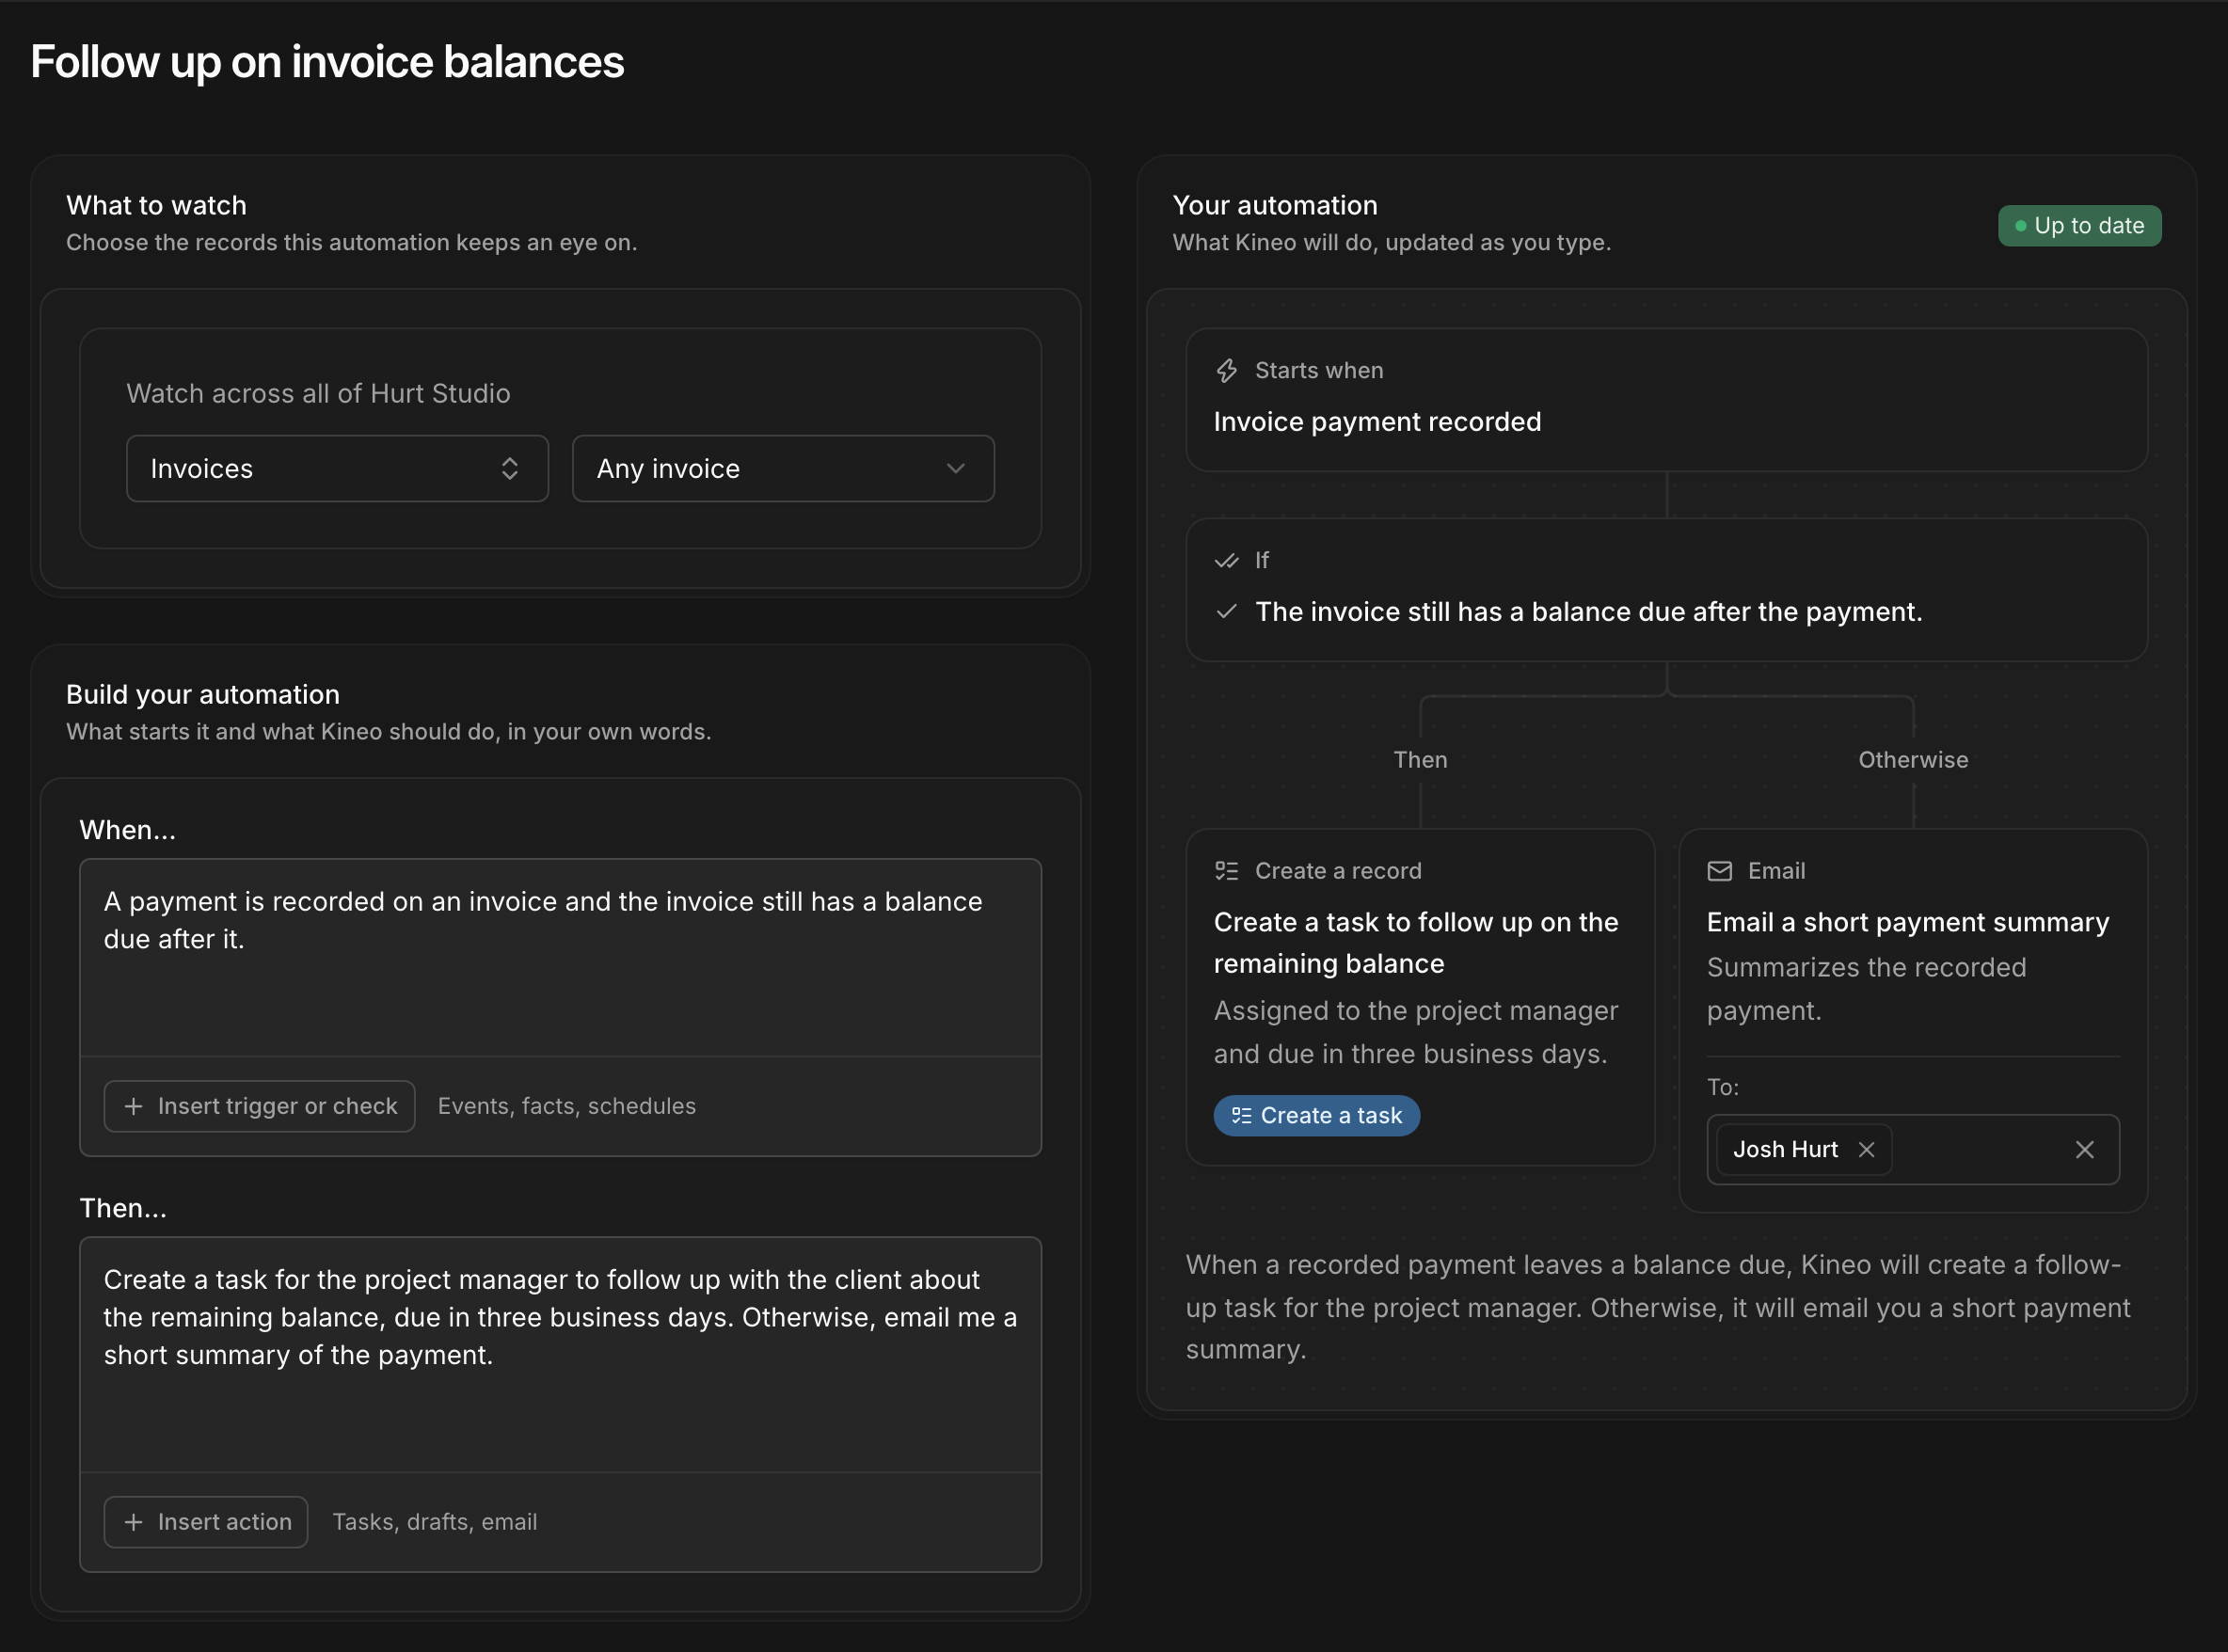Click the up-down chevrons in the Invoices selector
Image resolution: width=2228 pixels, height=1652 pixels.
click(x=510, y=468)
